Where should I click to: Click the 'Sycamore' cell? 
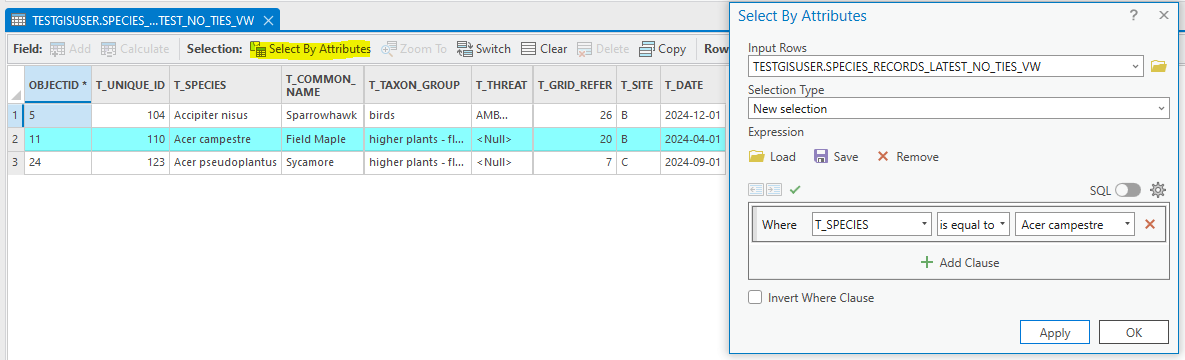tap(323, 162)
